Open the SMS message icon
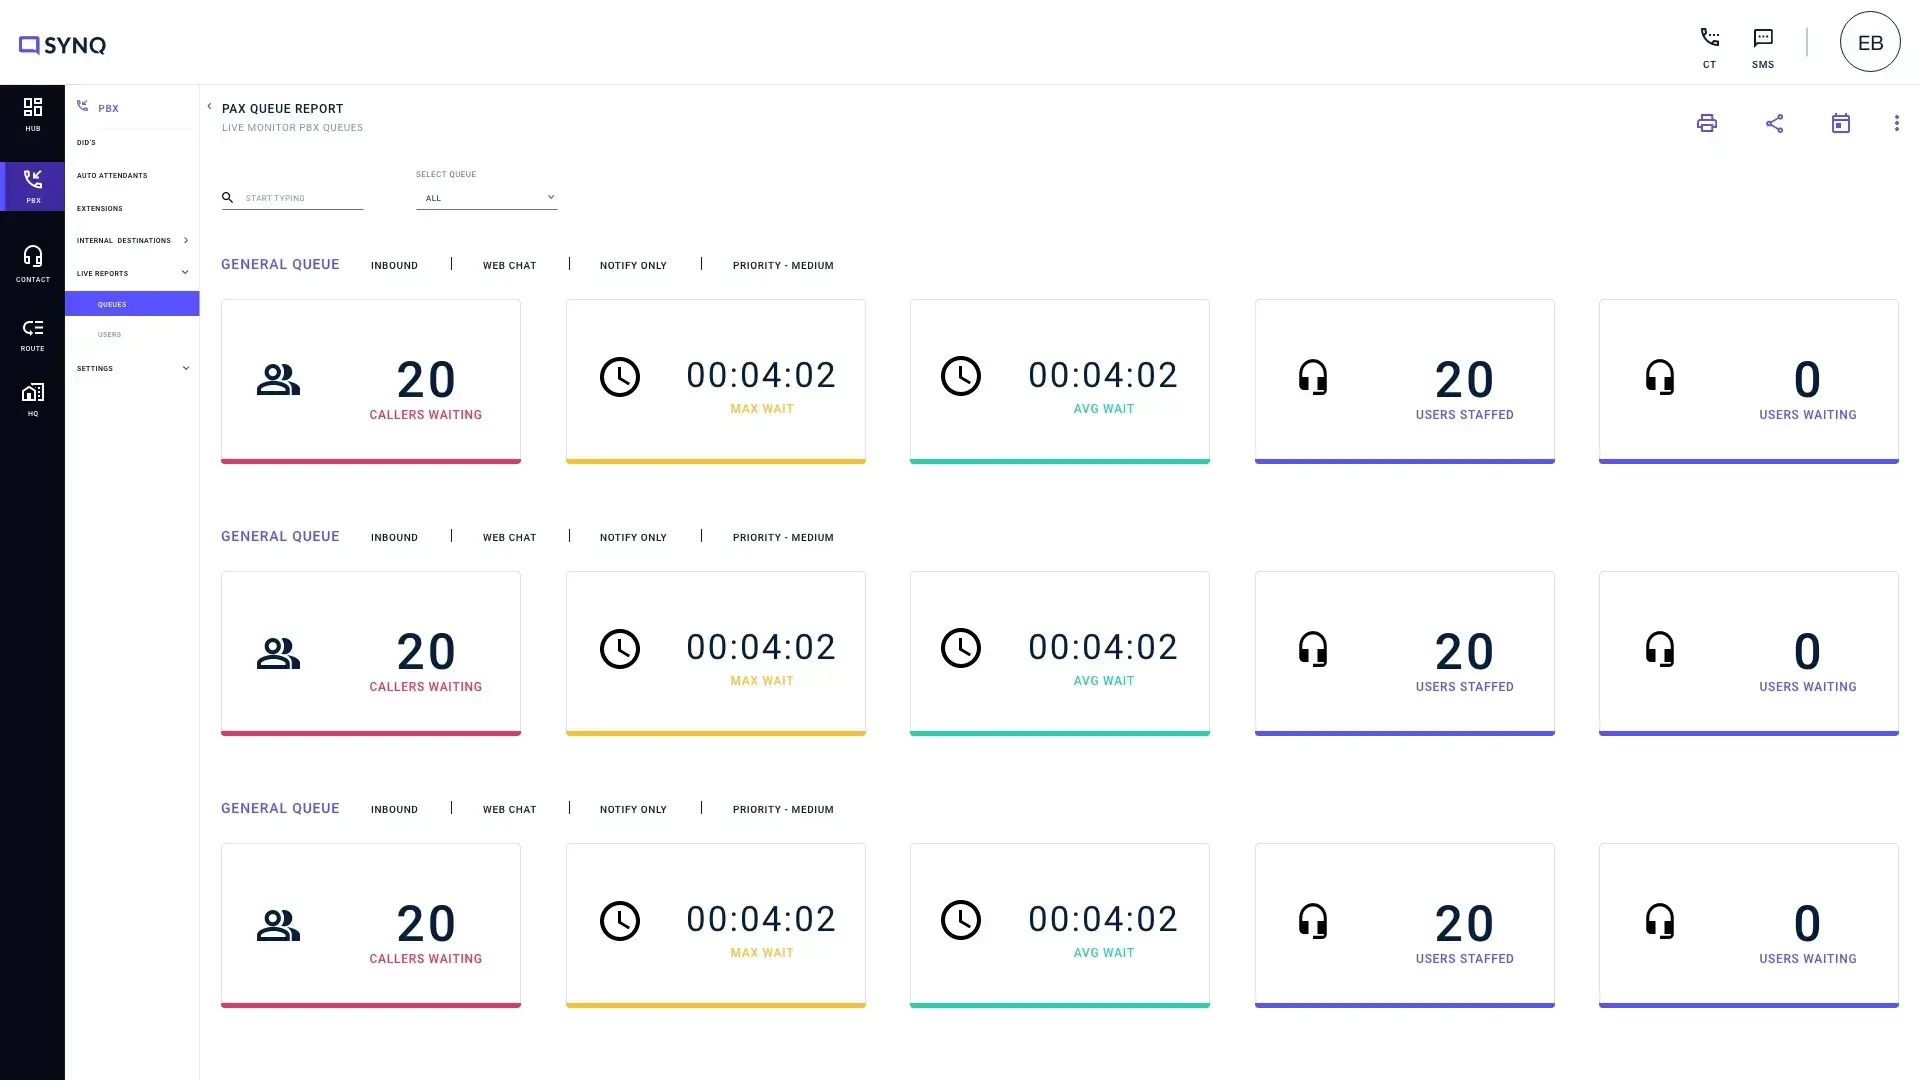This screenshot has height=1080, width=1920. pos(1763,38)
